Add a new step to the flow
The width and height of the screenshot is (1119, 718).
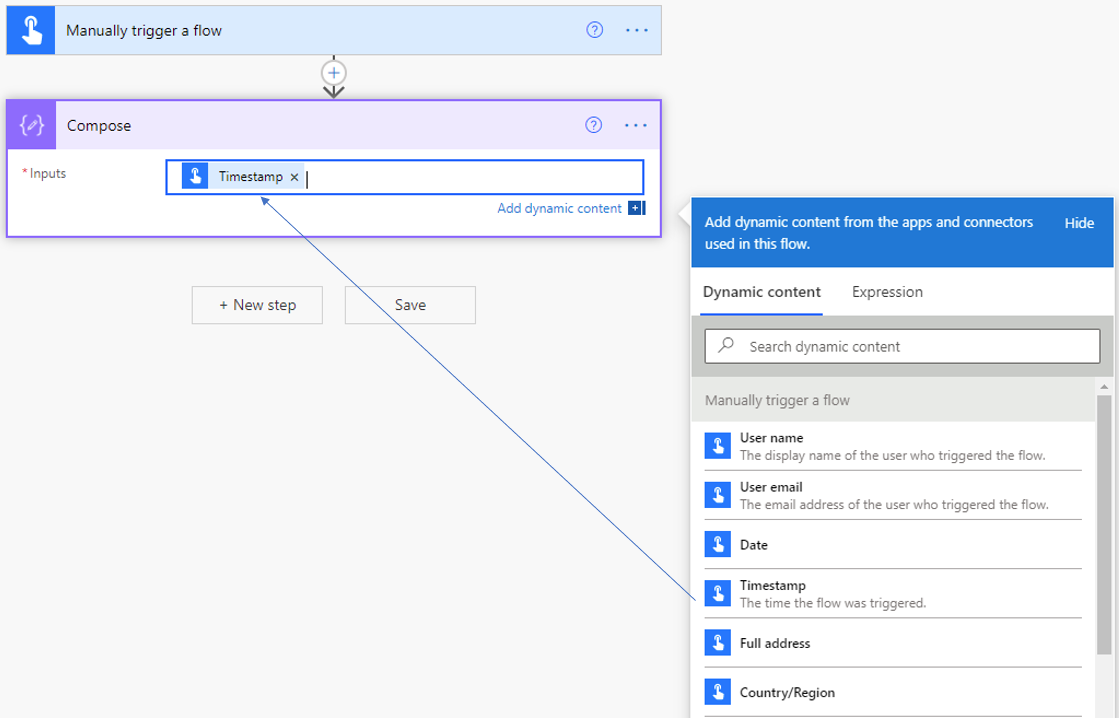pos(257,305)
